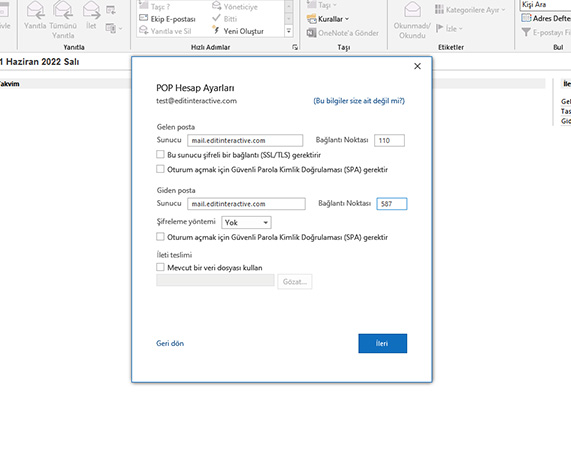Click incoming Bağlantı Noktası field 110
Viewport: 571px width, 462px height.
click(389, 141)
